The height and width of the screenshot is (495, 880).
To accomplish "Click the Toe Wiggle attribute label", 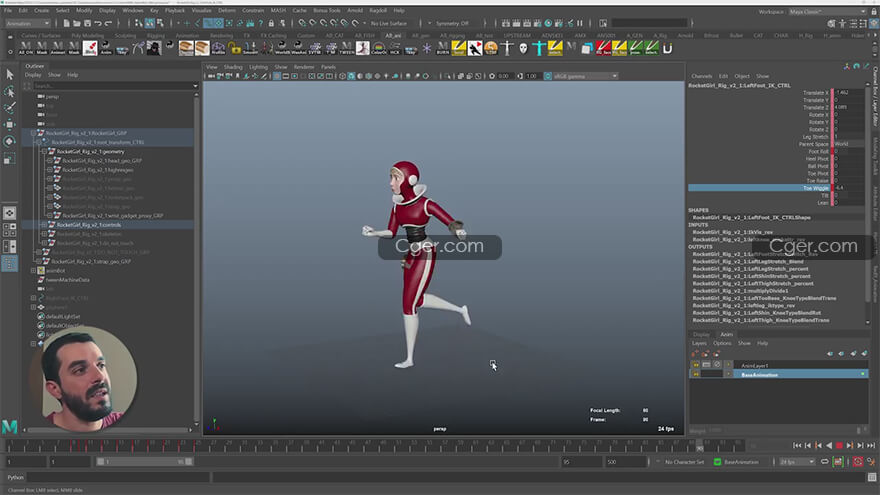I will pyautogui.click(x=815, y=188).
